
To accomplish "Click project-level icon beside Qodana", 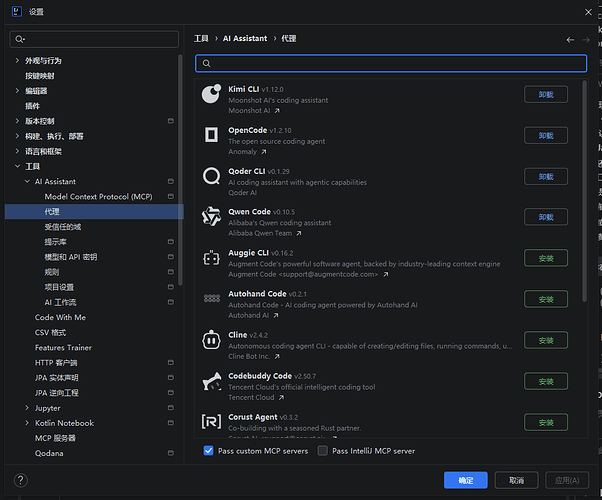I will point(171,453).
